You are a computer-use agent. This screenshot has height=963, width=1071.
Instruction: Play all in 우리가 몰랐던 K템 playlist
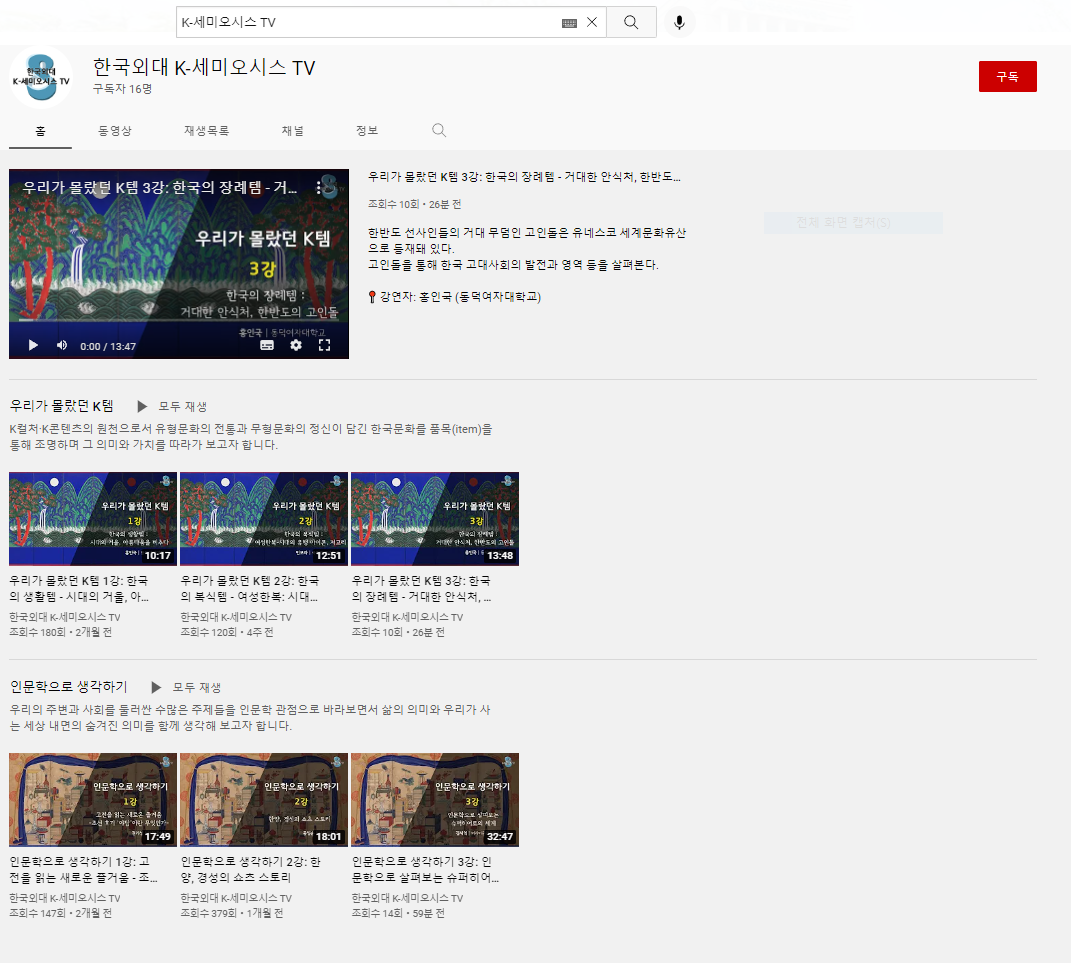pos(172,406)
